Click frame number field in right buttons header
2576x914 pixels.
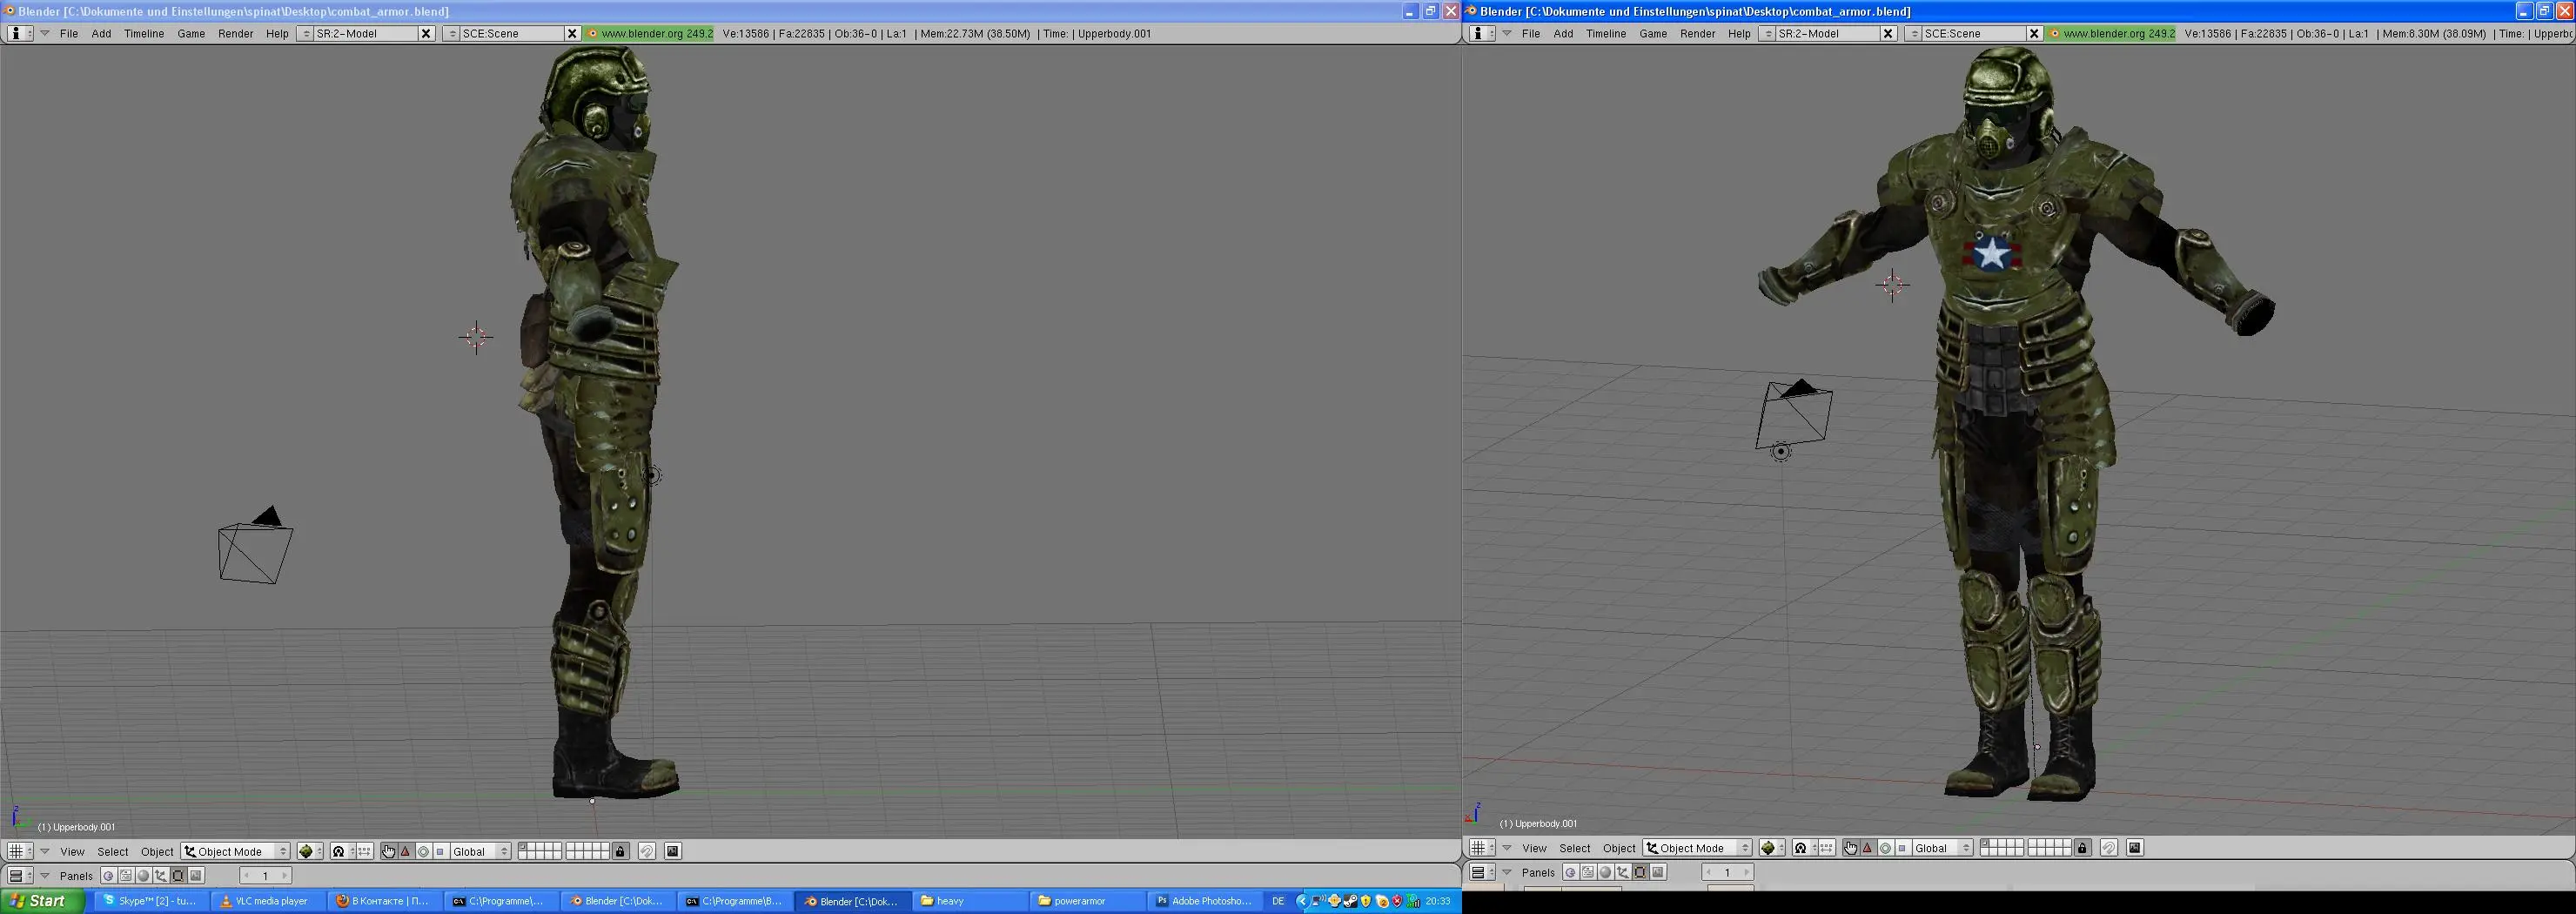[1728, 872]
